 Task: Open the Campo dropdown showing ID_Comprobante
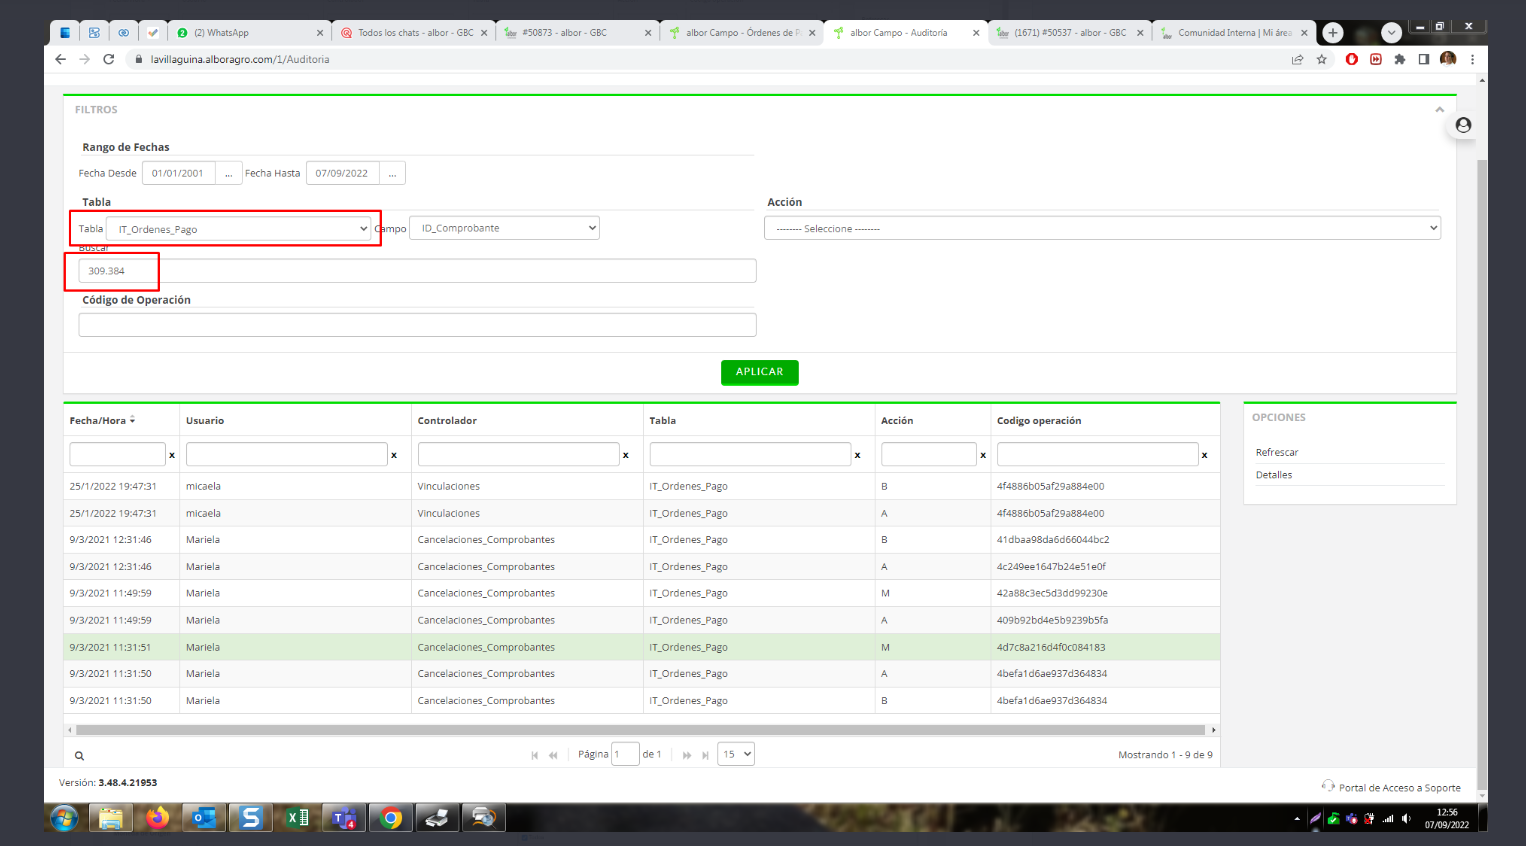click(x=504, y=228)
